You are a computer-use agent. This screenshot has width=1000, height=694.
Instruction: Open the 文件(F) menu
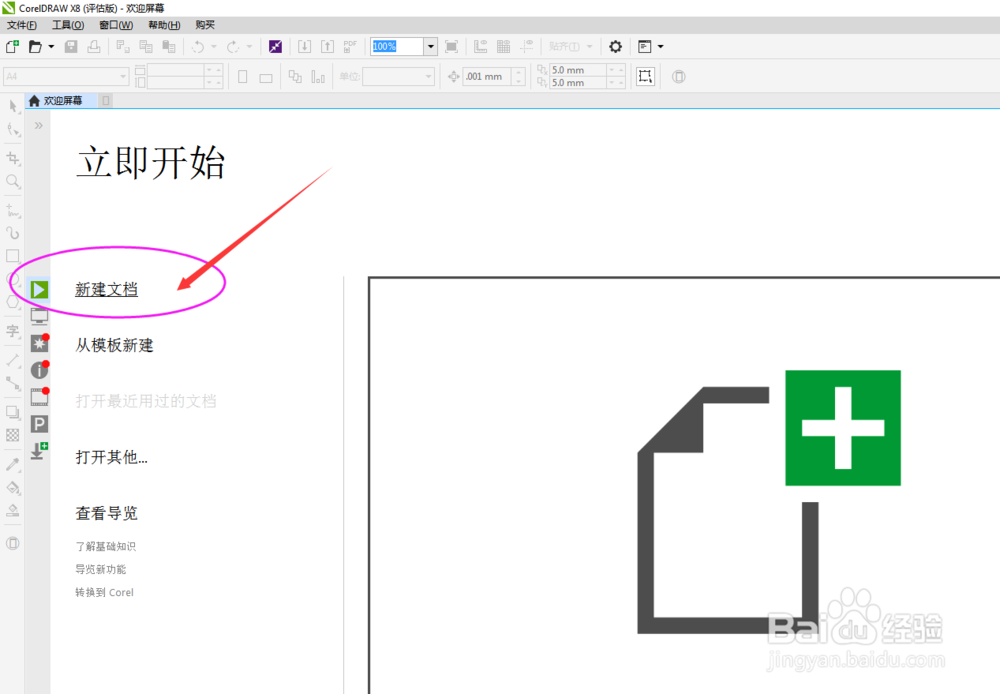click(22, 25)
